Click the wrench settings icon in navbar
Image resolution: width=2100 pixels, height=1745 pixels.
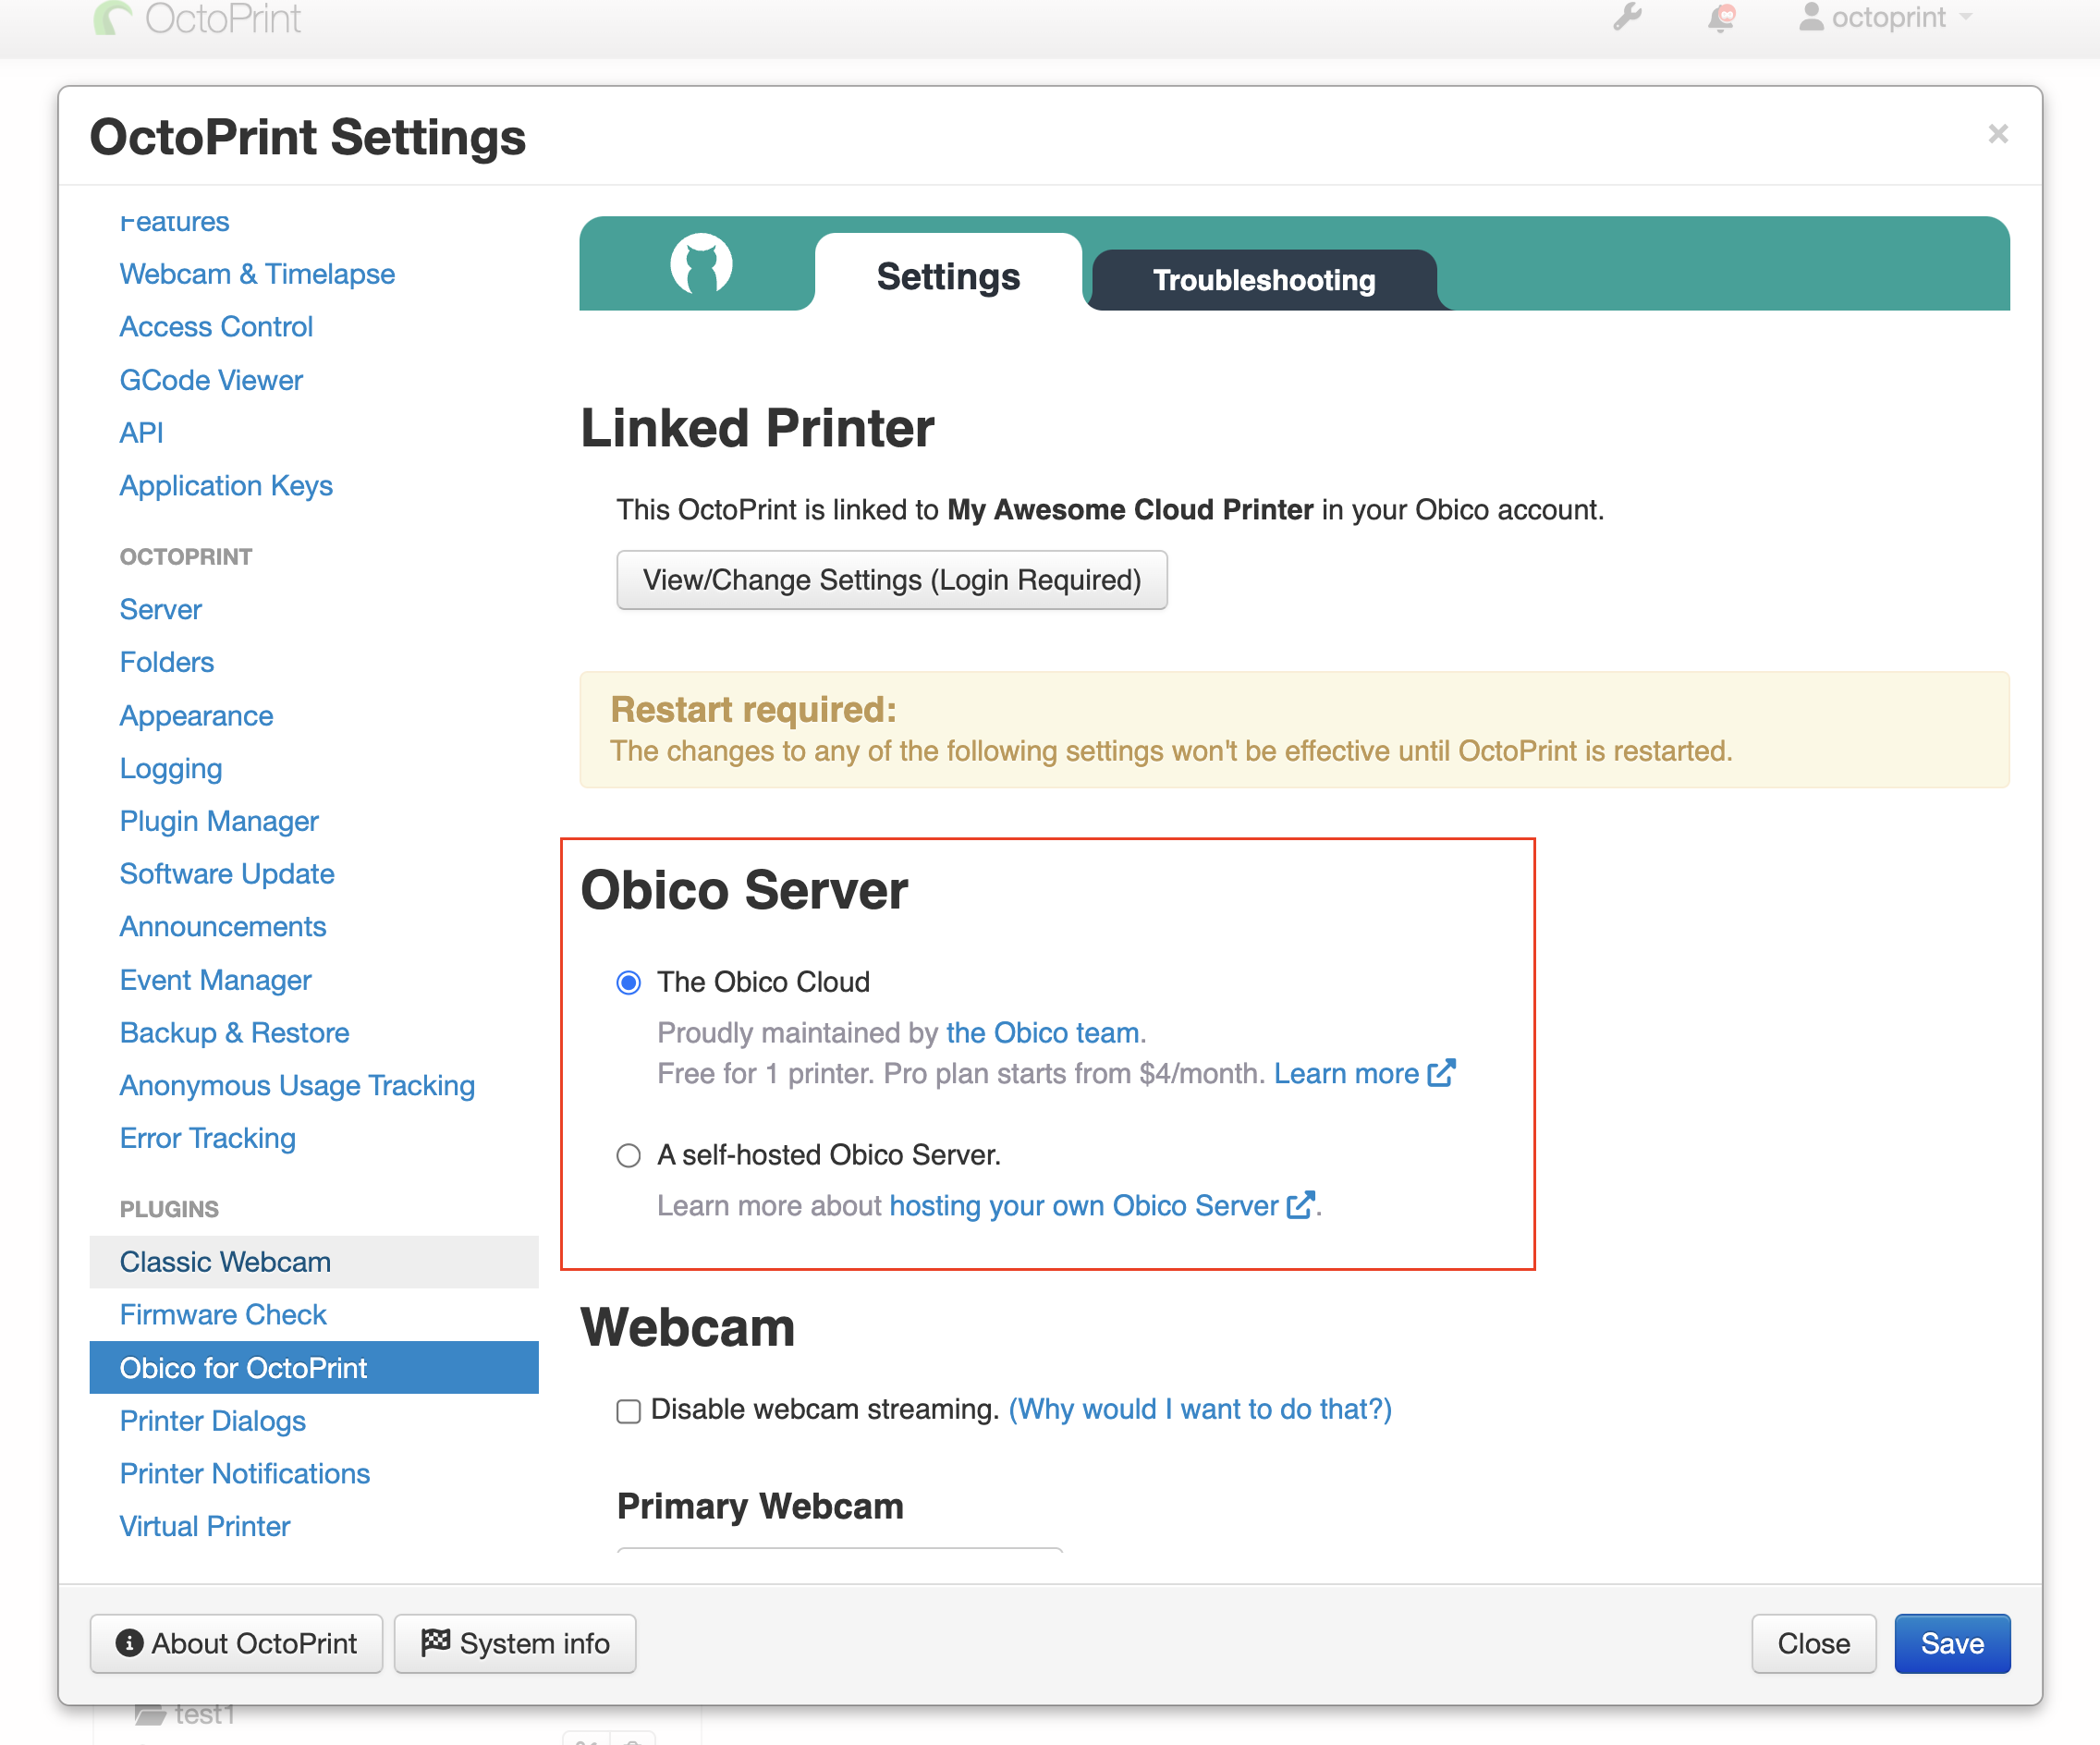pos(1627,17)
